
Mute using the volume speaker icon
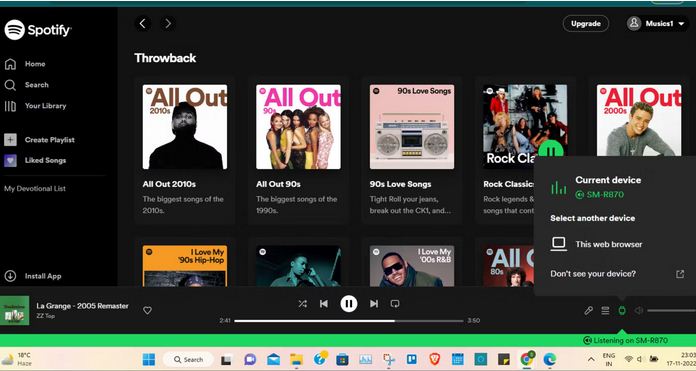(639, 311)
